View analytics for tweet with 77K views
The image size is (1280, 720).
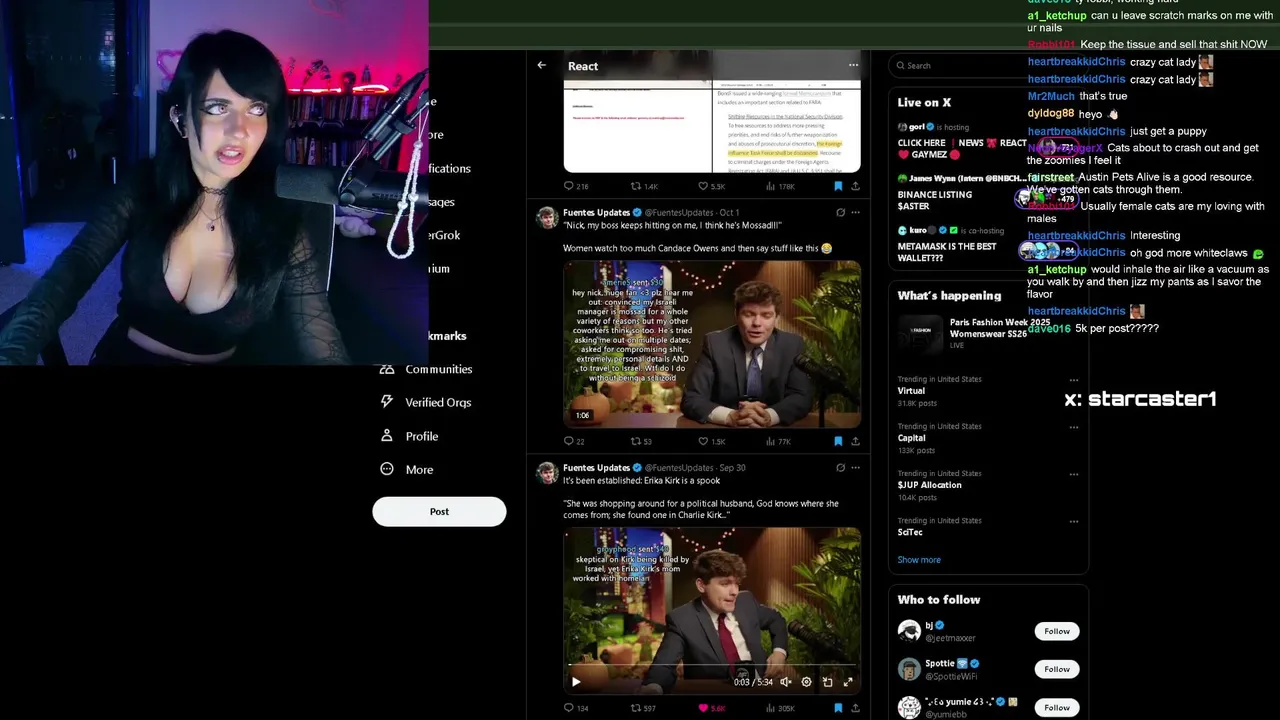point(778,441)
